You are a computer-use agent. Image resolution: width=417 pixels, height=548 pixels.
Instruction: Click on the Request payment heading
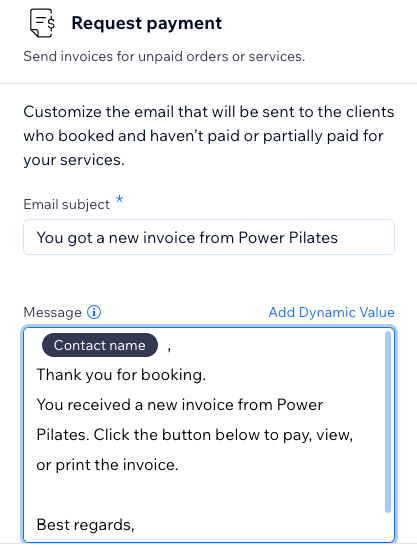pos(146,23)
